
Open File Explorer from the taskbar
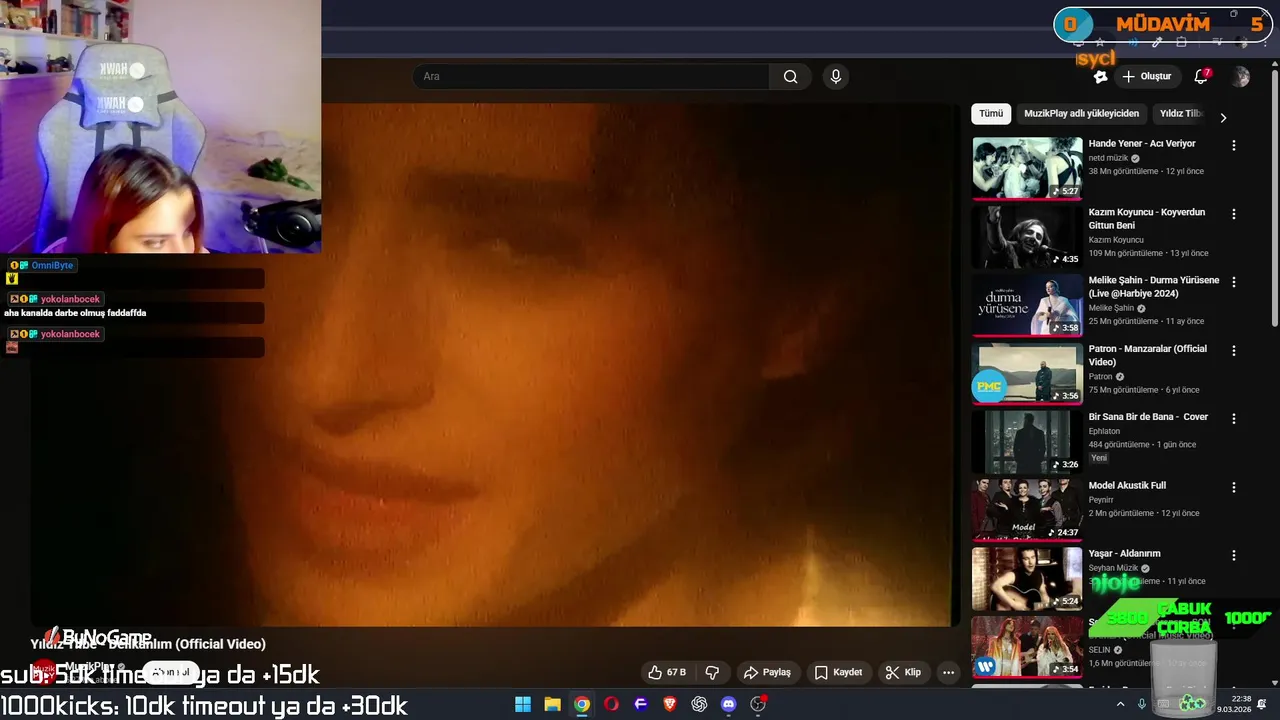[x=552, y=704]
